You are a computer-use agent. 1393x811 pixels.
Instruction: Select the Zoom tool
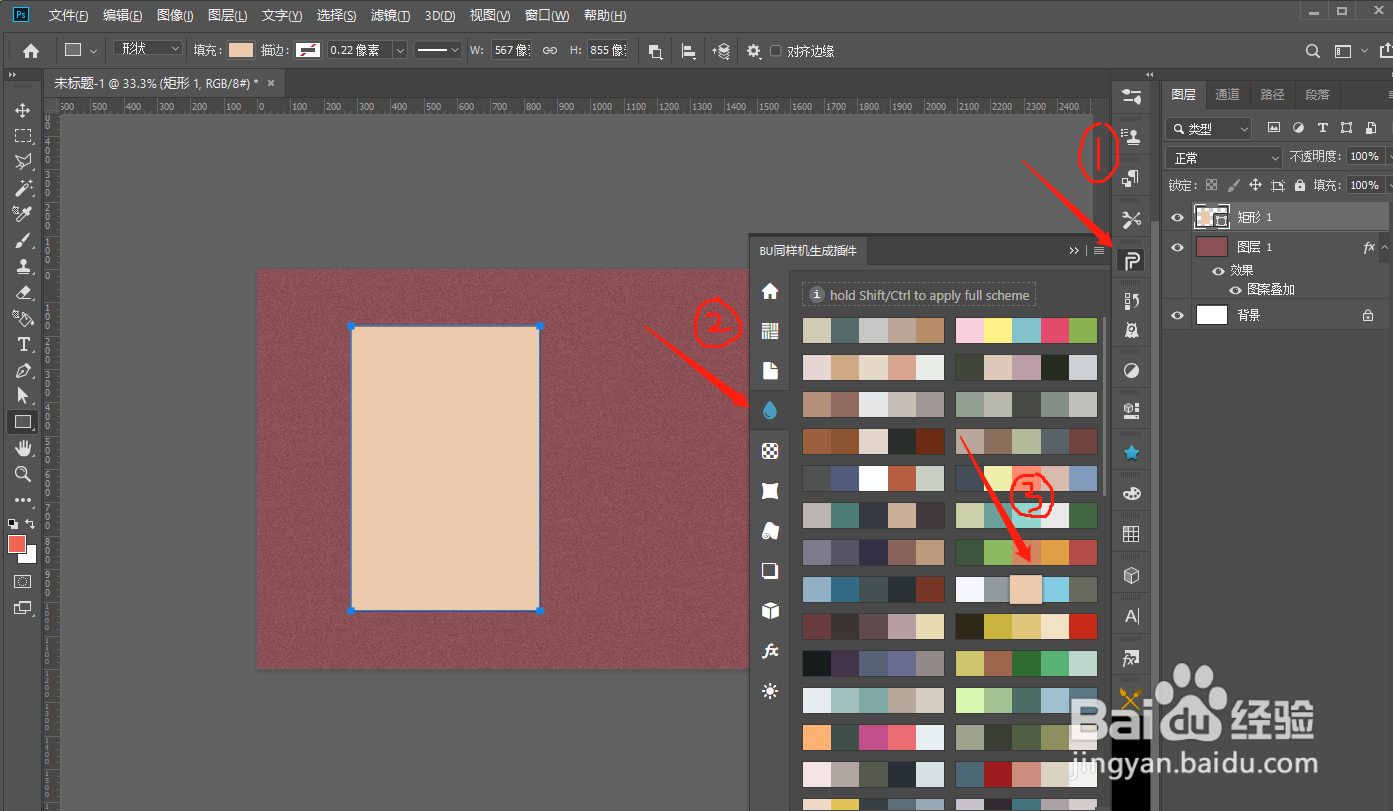pos(22,474)
